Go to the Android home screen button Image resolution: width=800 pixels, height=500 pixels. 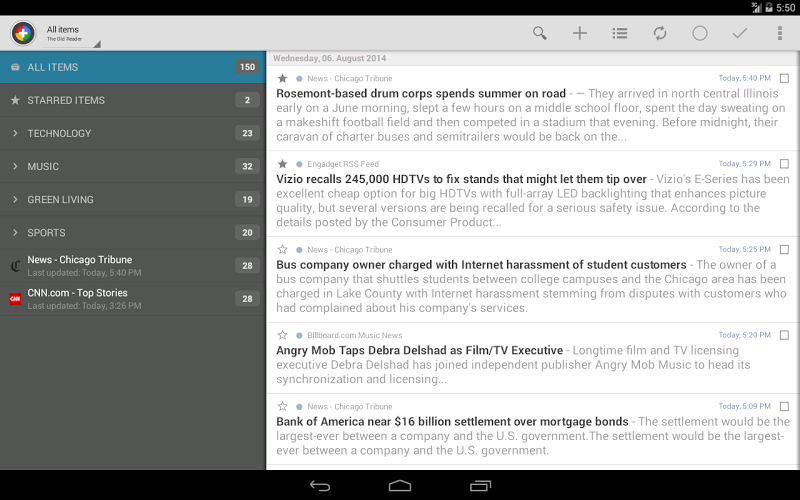point(400,486)
